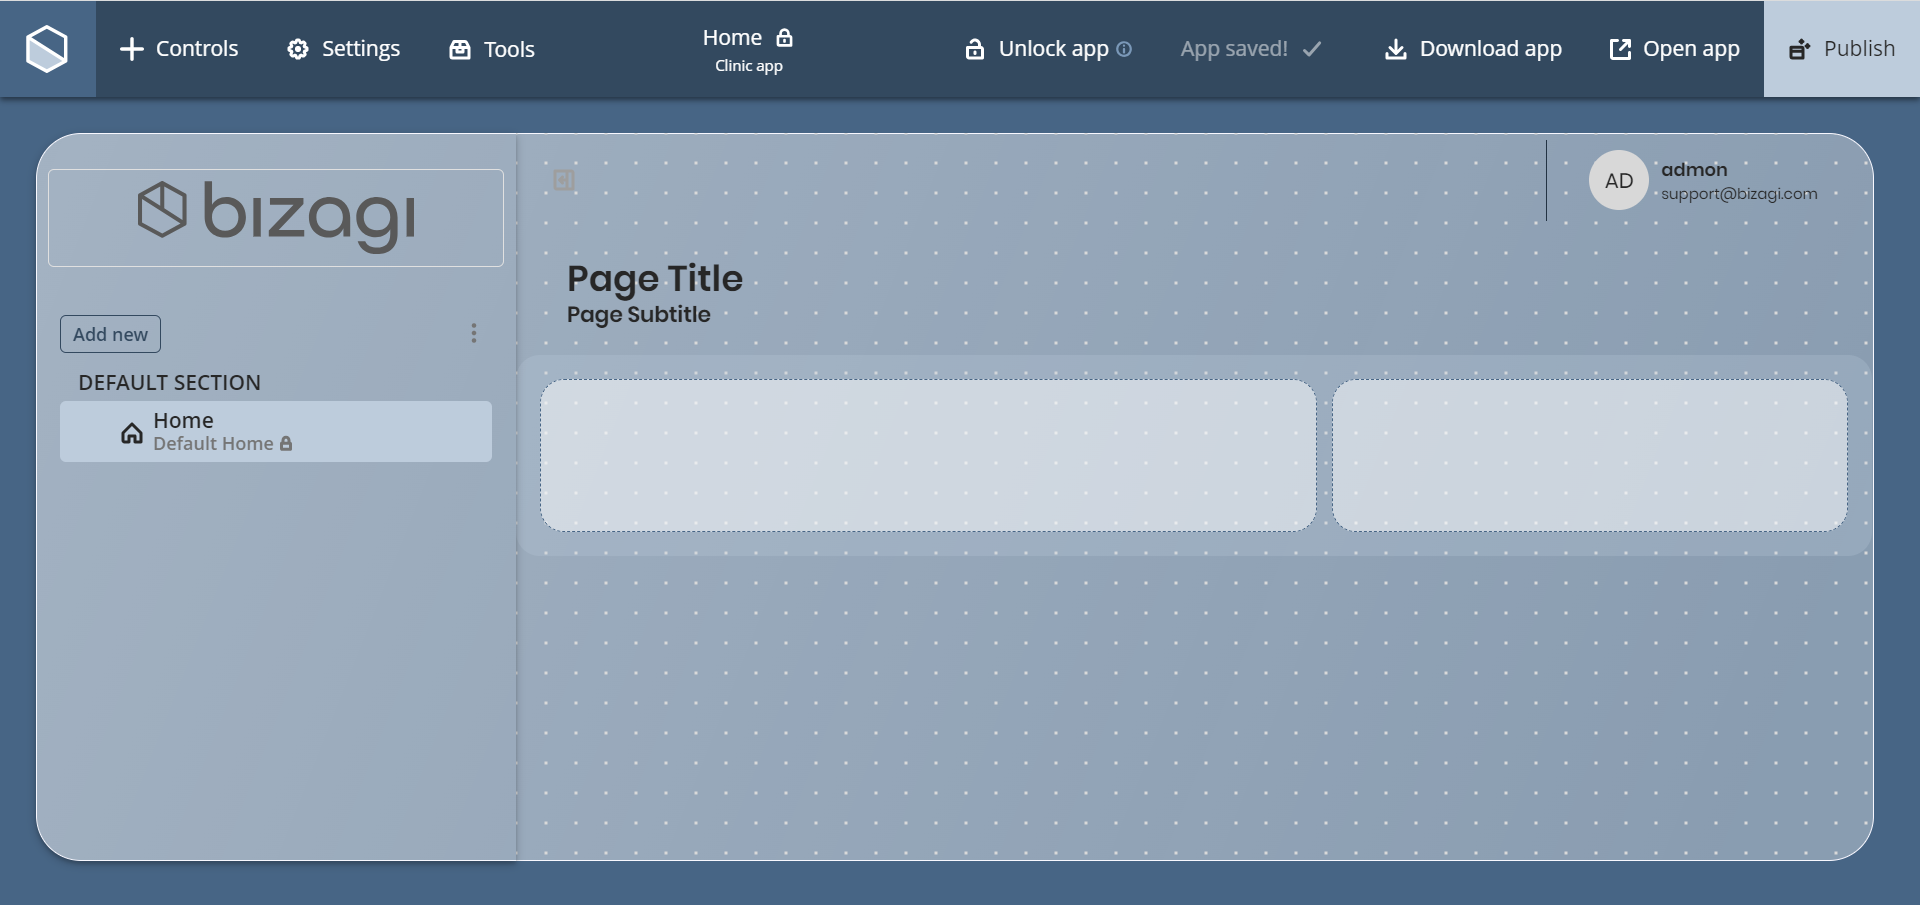
Task: Select the bizagi logo image placeholder
Action: coord(276,218)
